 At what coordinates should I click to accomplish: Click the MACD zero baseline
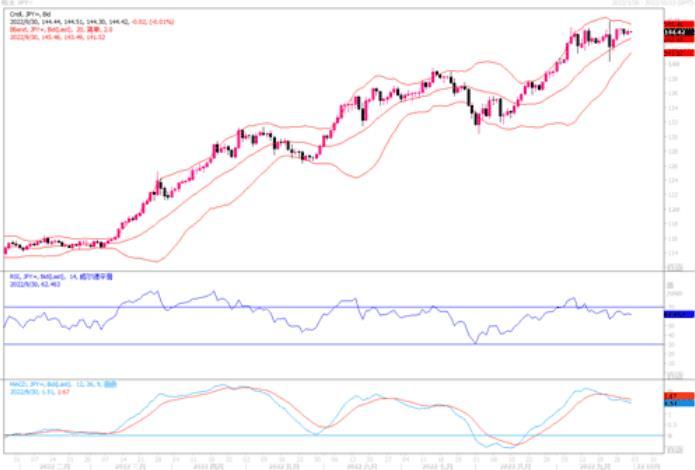[334, 435]
